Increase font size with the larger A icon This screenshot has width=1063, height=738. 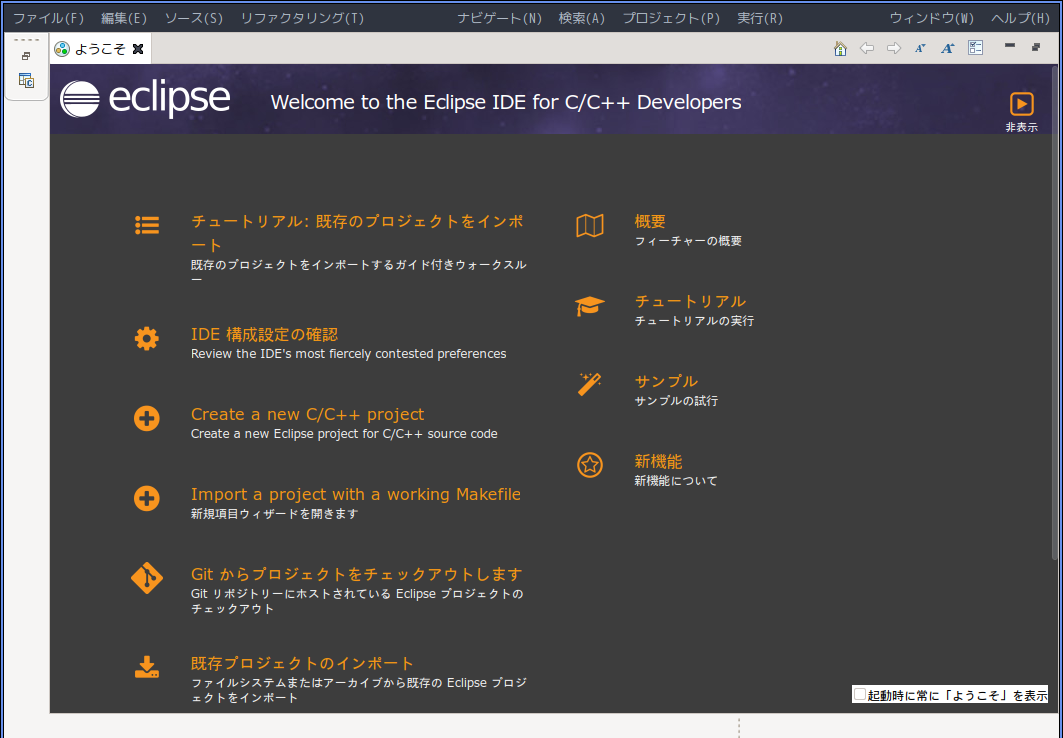click(948, 48)
